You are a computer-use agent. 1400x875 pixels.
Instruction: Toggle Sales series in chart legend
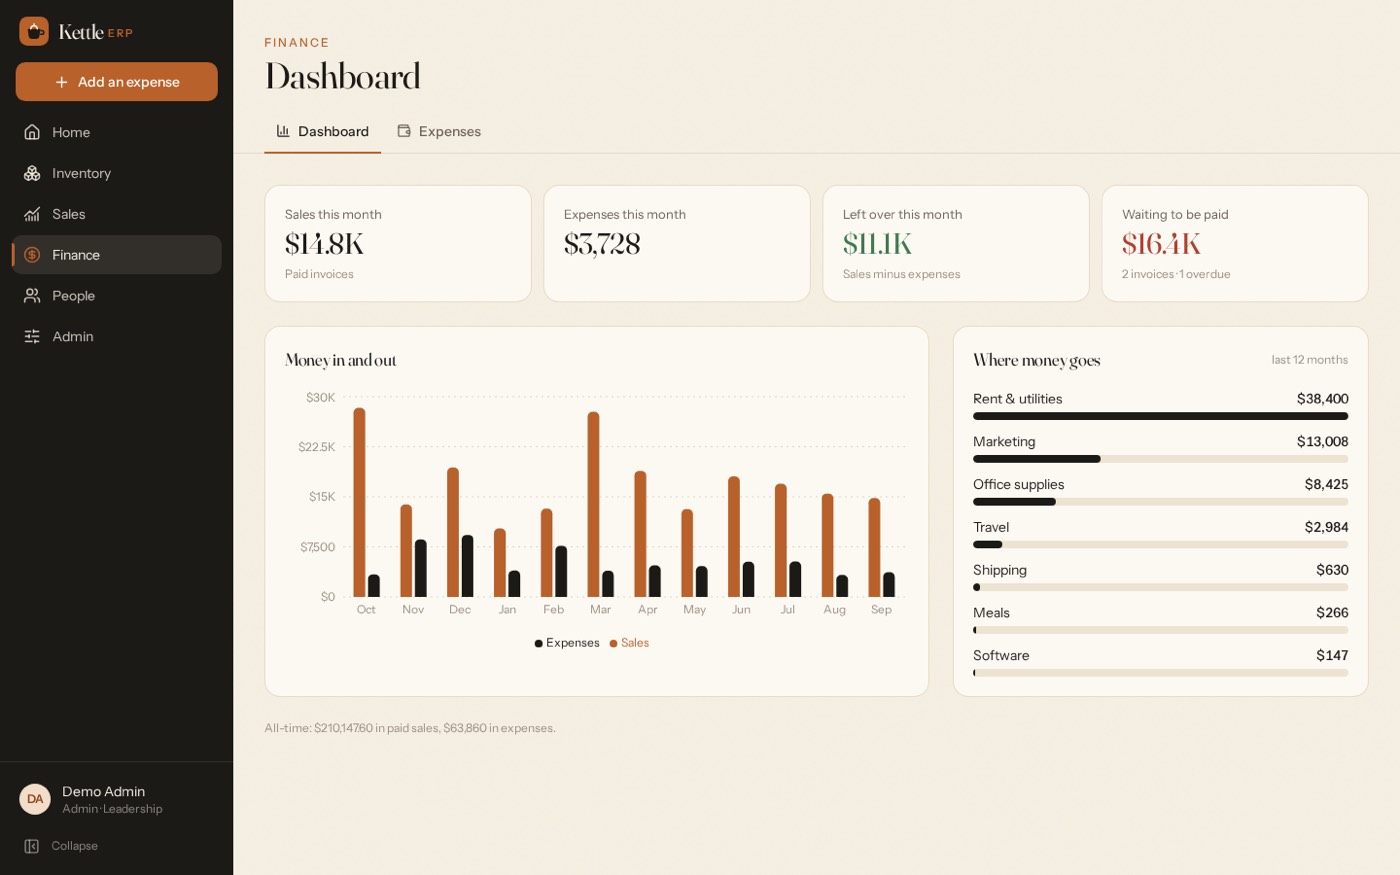click(x=629, y=643)
